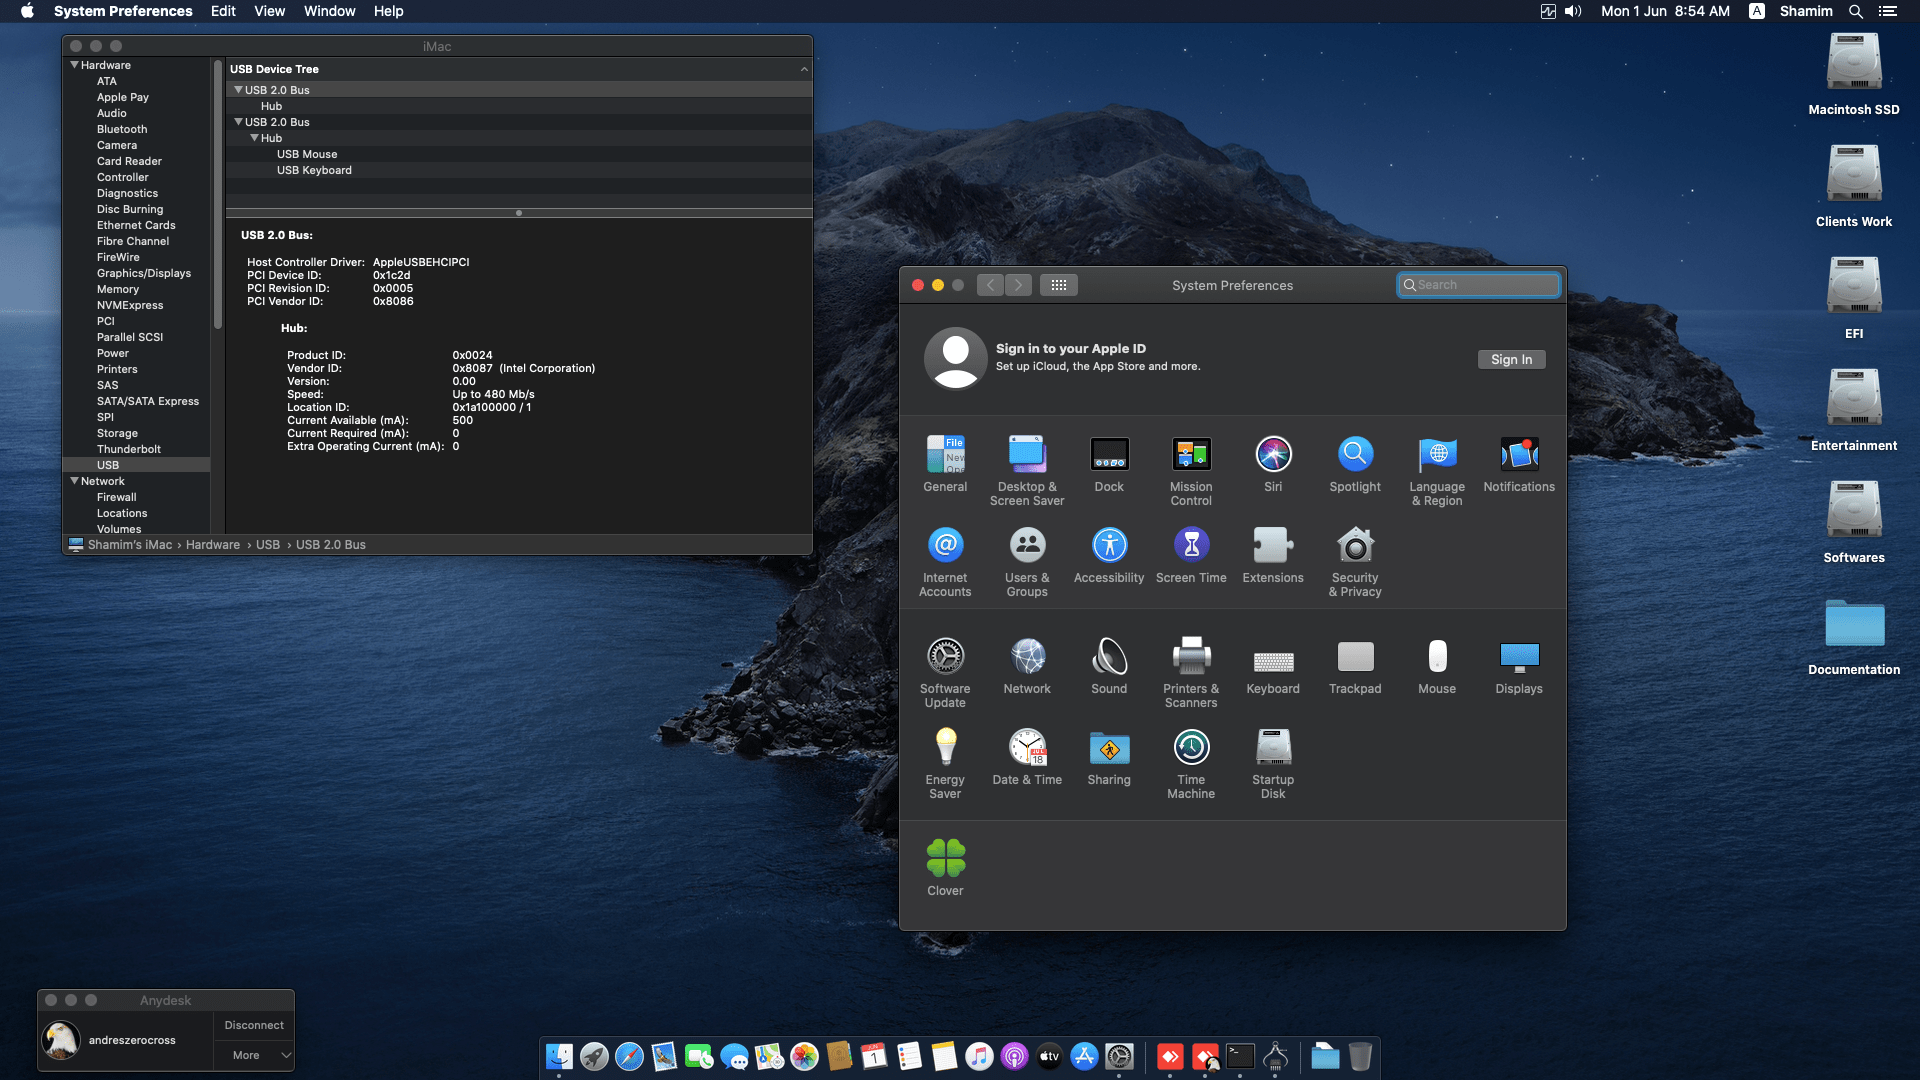Viewport: 1920px width, 1080px height.
Task: Open Desktop & Screen Saver preferences
Action: [1027, 471]
